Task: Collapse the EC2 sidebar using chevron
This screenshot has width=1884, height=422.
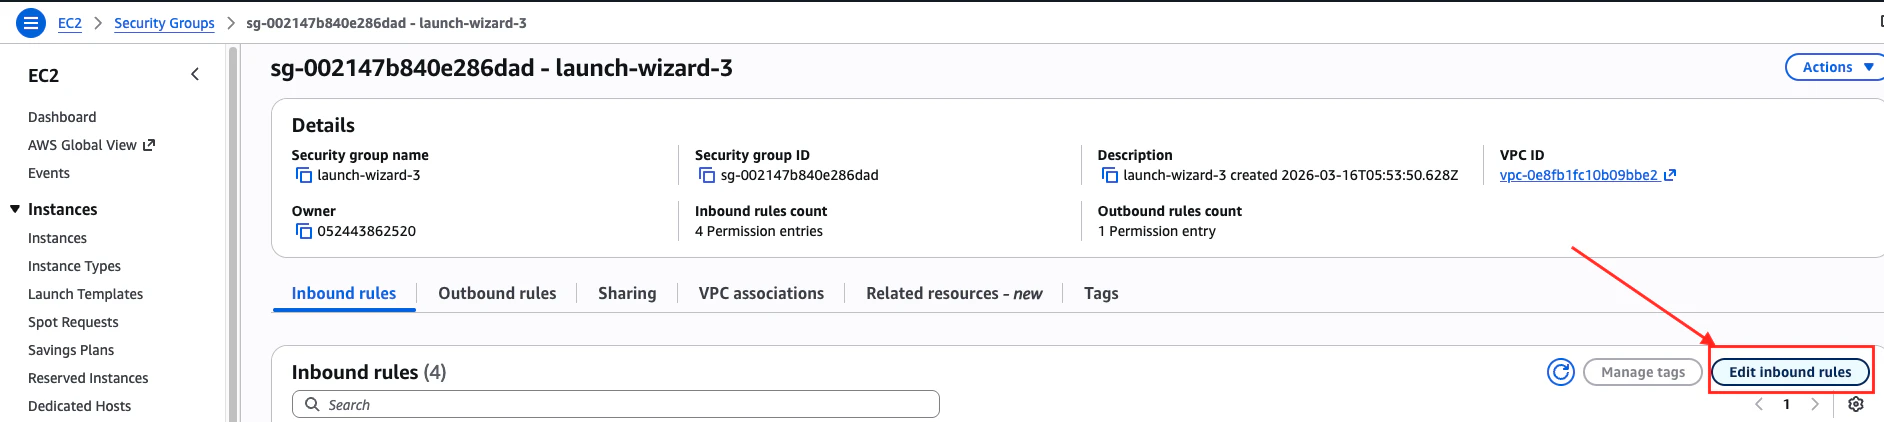Action: click(195, 74)
